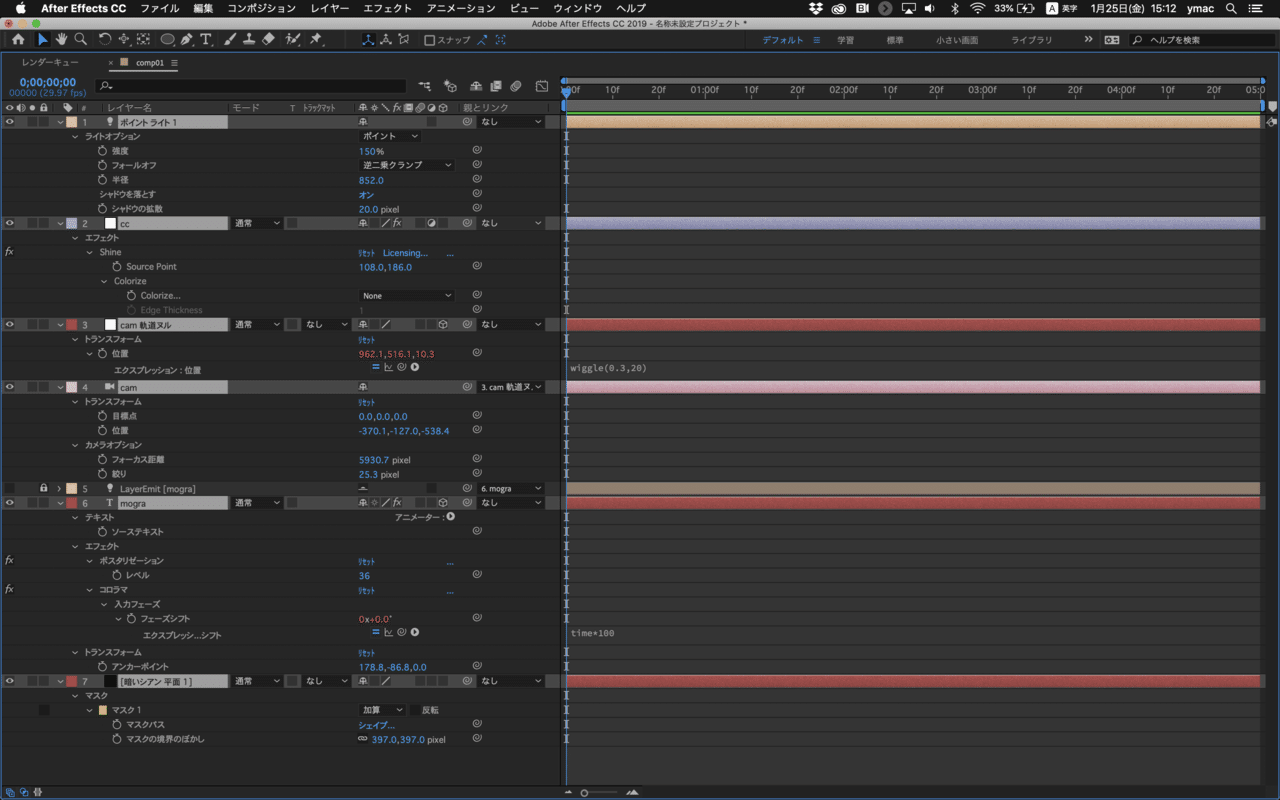Select the Hand tool
This screenshot has width=1280, height=800.
pyautogui.click(x=61, y=40)
